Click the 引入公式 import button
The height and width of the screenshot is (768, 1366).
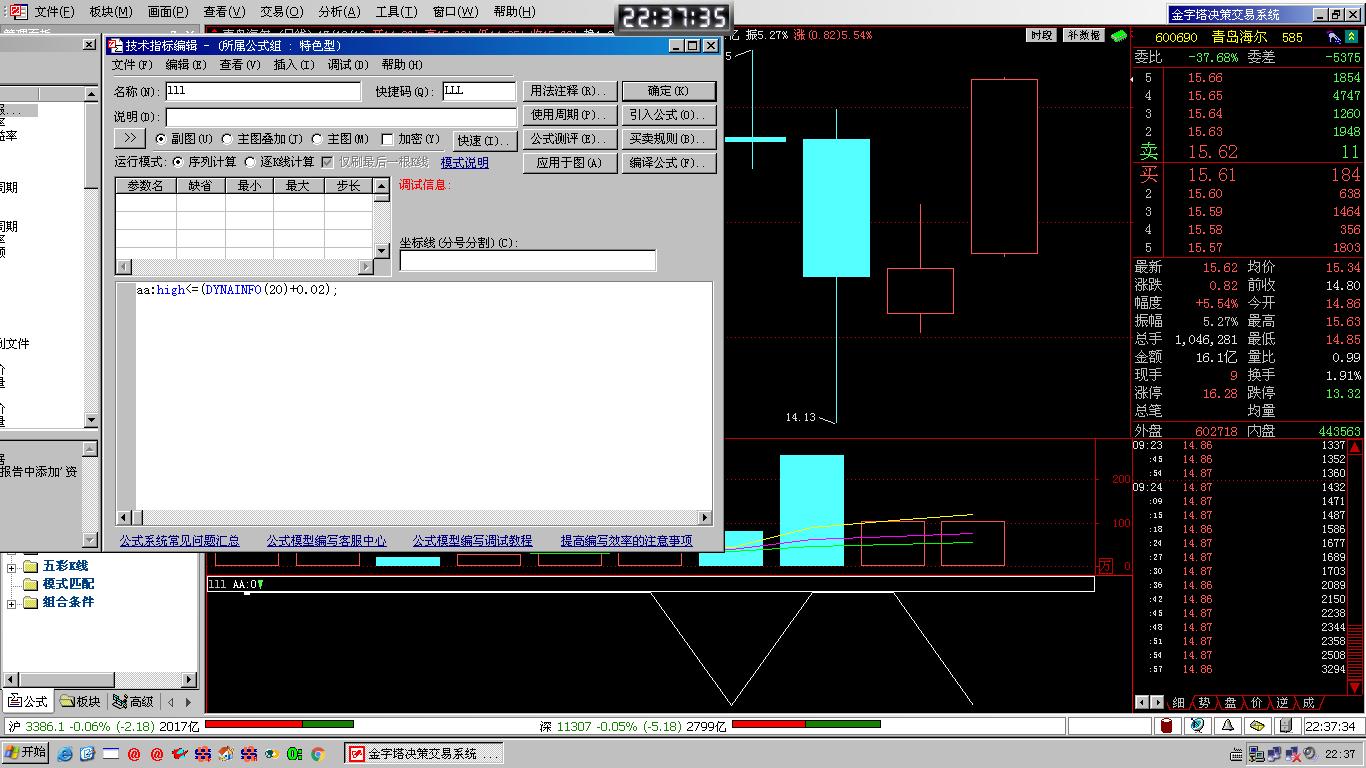point(669,115)
